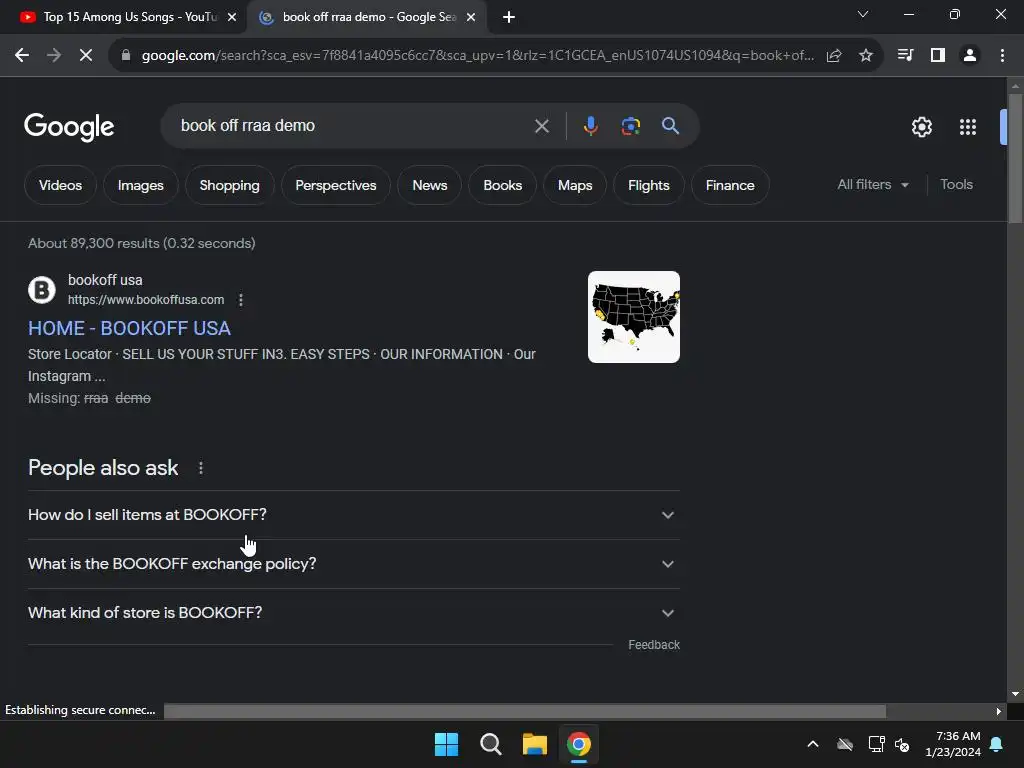Click the bookoff usa site favicon
This screenshot has width=1024, height=768.
[x=42, y=290]
